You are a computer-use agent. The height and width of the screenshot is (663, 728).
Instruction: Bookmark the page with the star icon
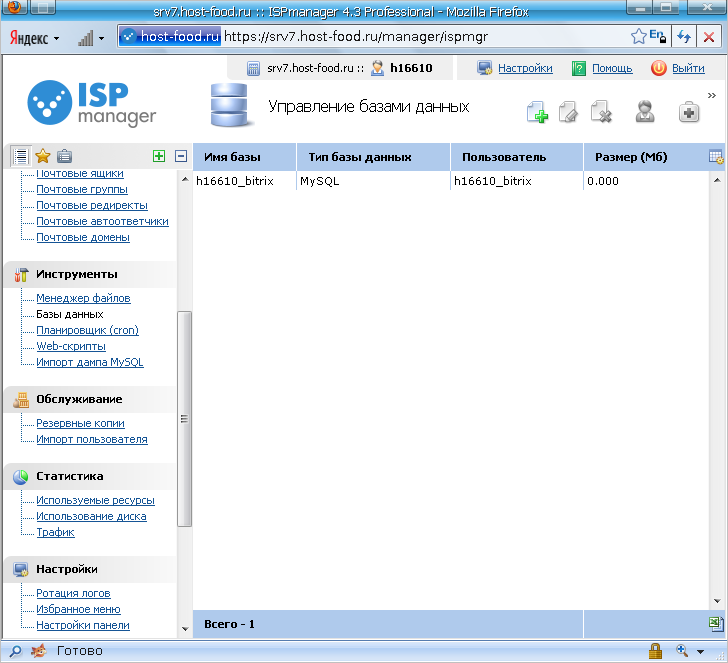click(x=638, y=37)
